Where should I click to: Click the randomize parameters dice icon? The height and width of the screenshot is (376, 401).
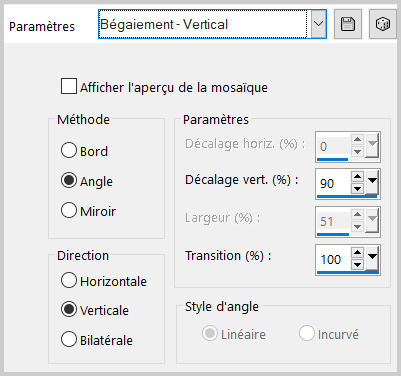point(382,24)
